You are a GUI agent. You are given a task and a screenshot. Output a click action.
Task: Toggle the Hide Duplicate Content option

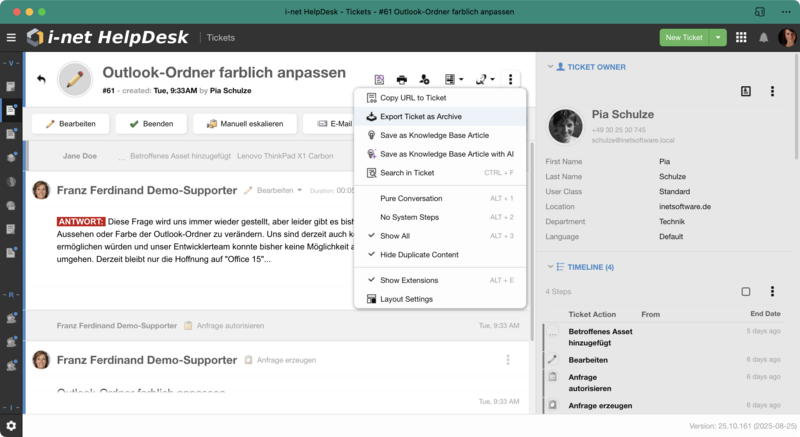click(x=419, y=254)
